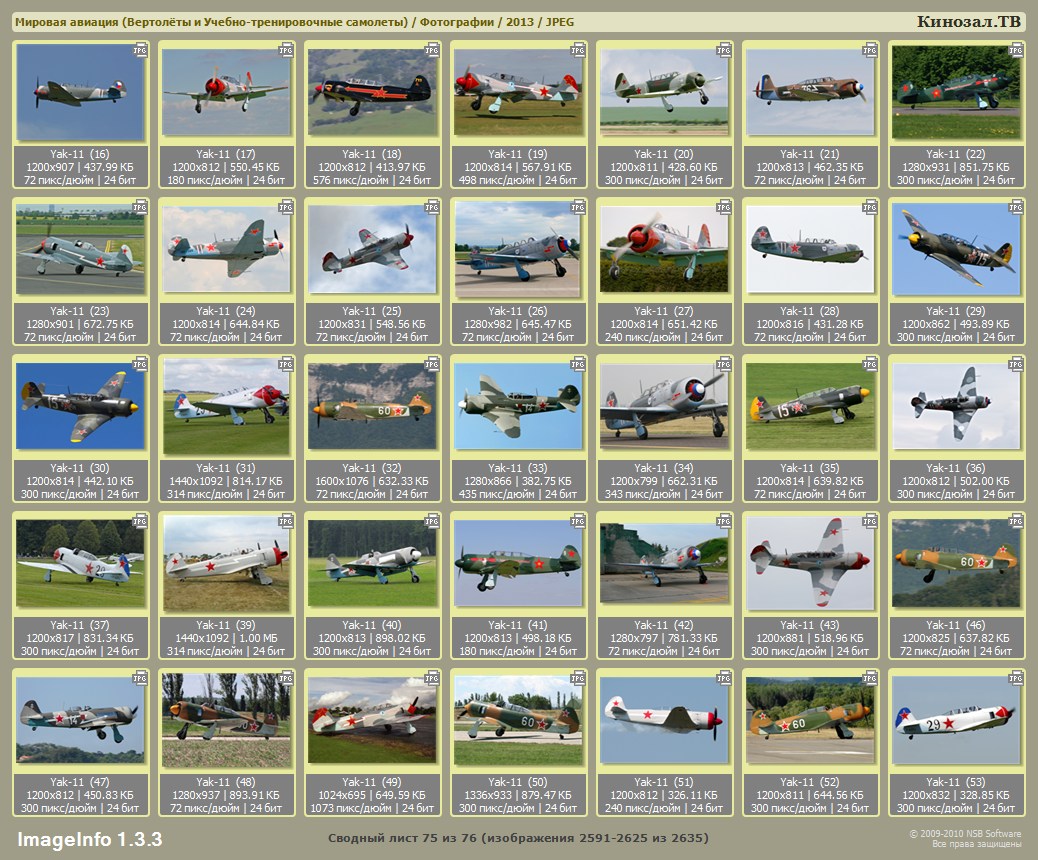Open Yak-11 (42) thumbnail
The height and width of the screenshot is (860, 1038).
click(x=664, y=563)
